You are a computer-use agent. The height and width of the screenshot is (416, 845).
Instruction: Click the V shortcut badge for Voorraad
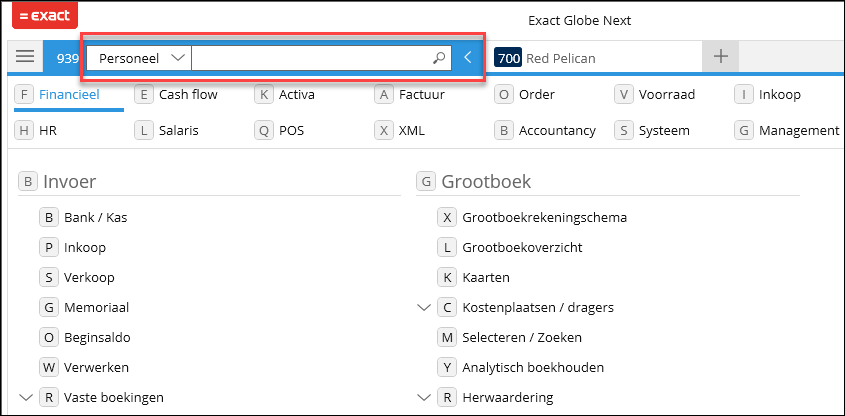[624, 95]
